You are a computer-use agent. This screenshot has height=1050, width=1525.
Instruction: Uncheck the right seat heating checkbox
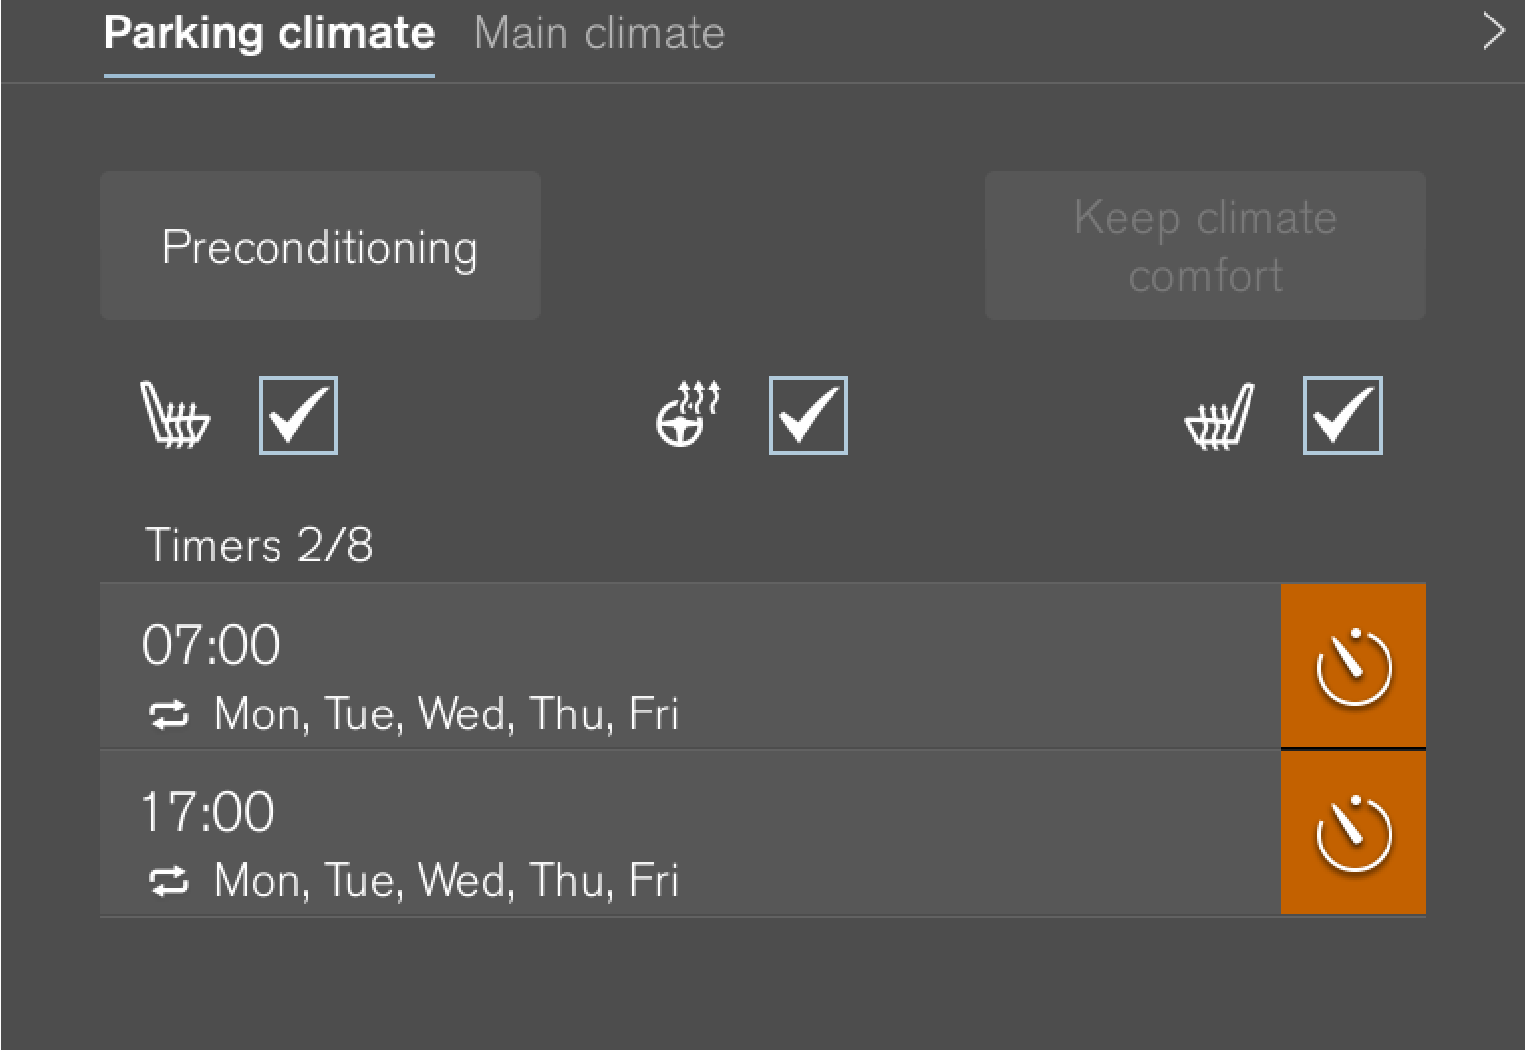coord(1342,415)
